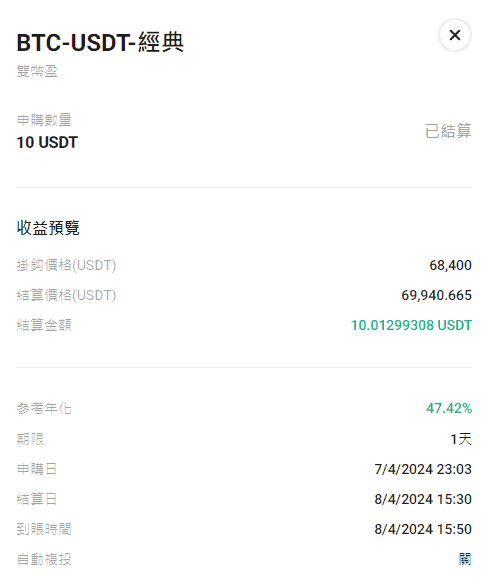Screen dimensions: 488x583
Task: Click the green 10.01299308 USDT settlement amount
Action: click(x=411, y=325)
